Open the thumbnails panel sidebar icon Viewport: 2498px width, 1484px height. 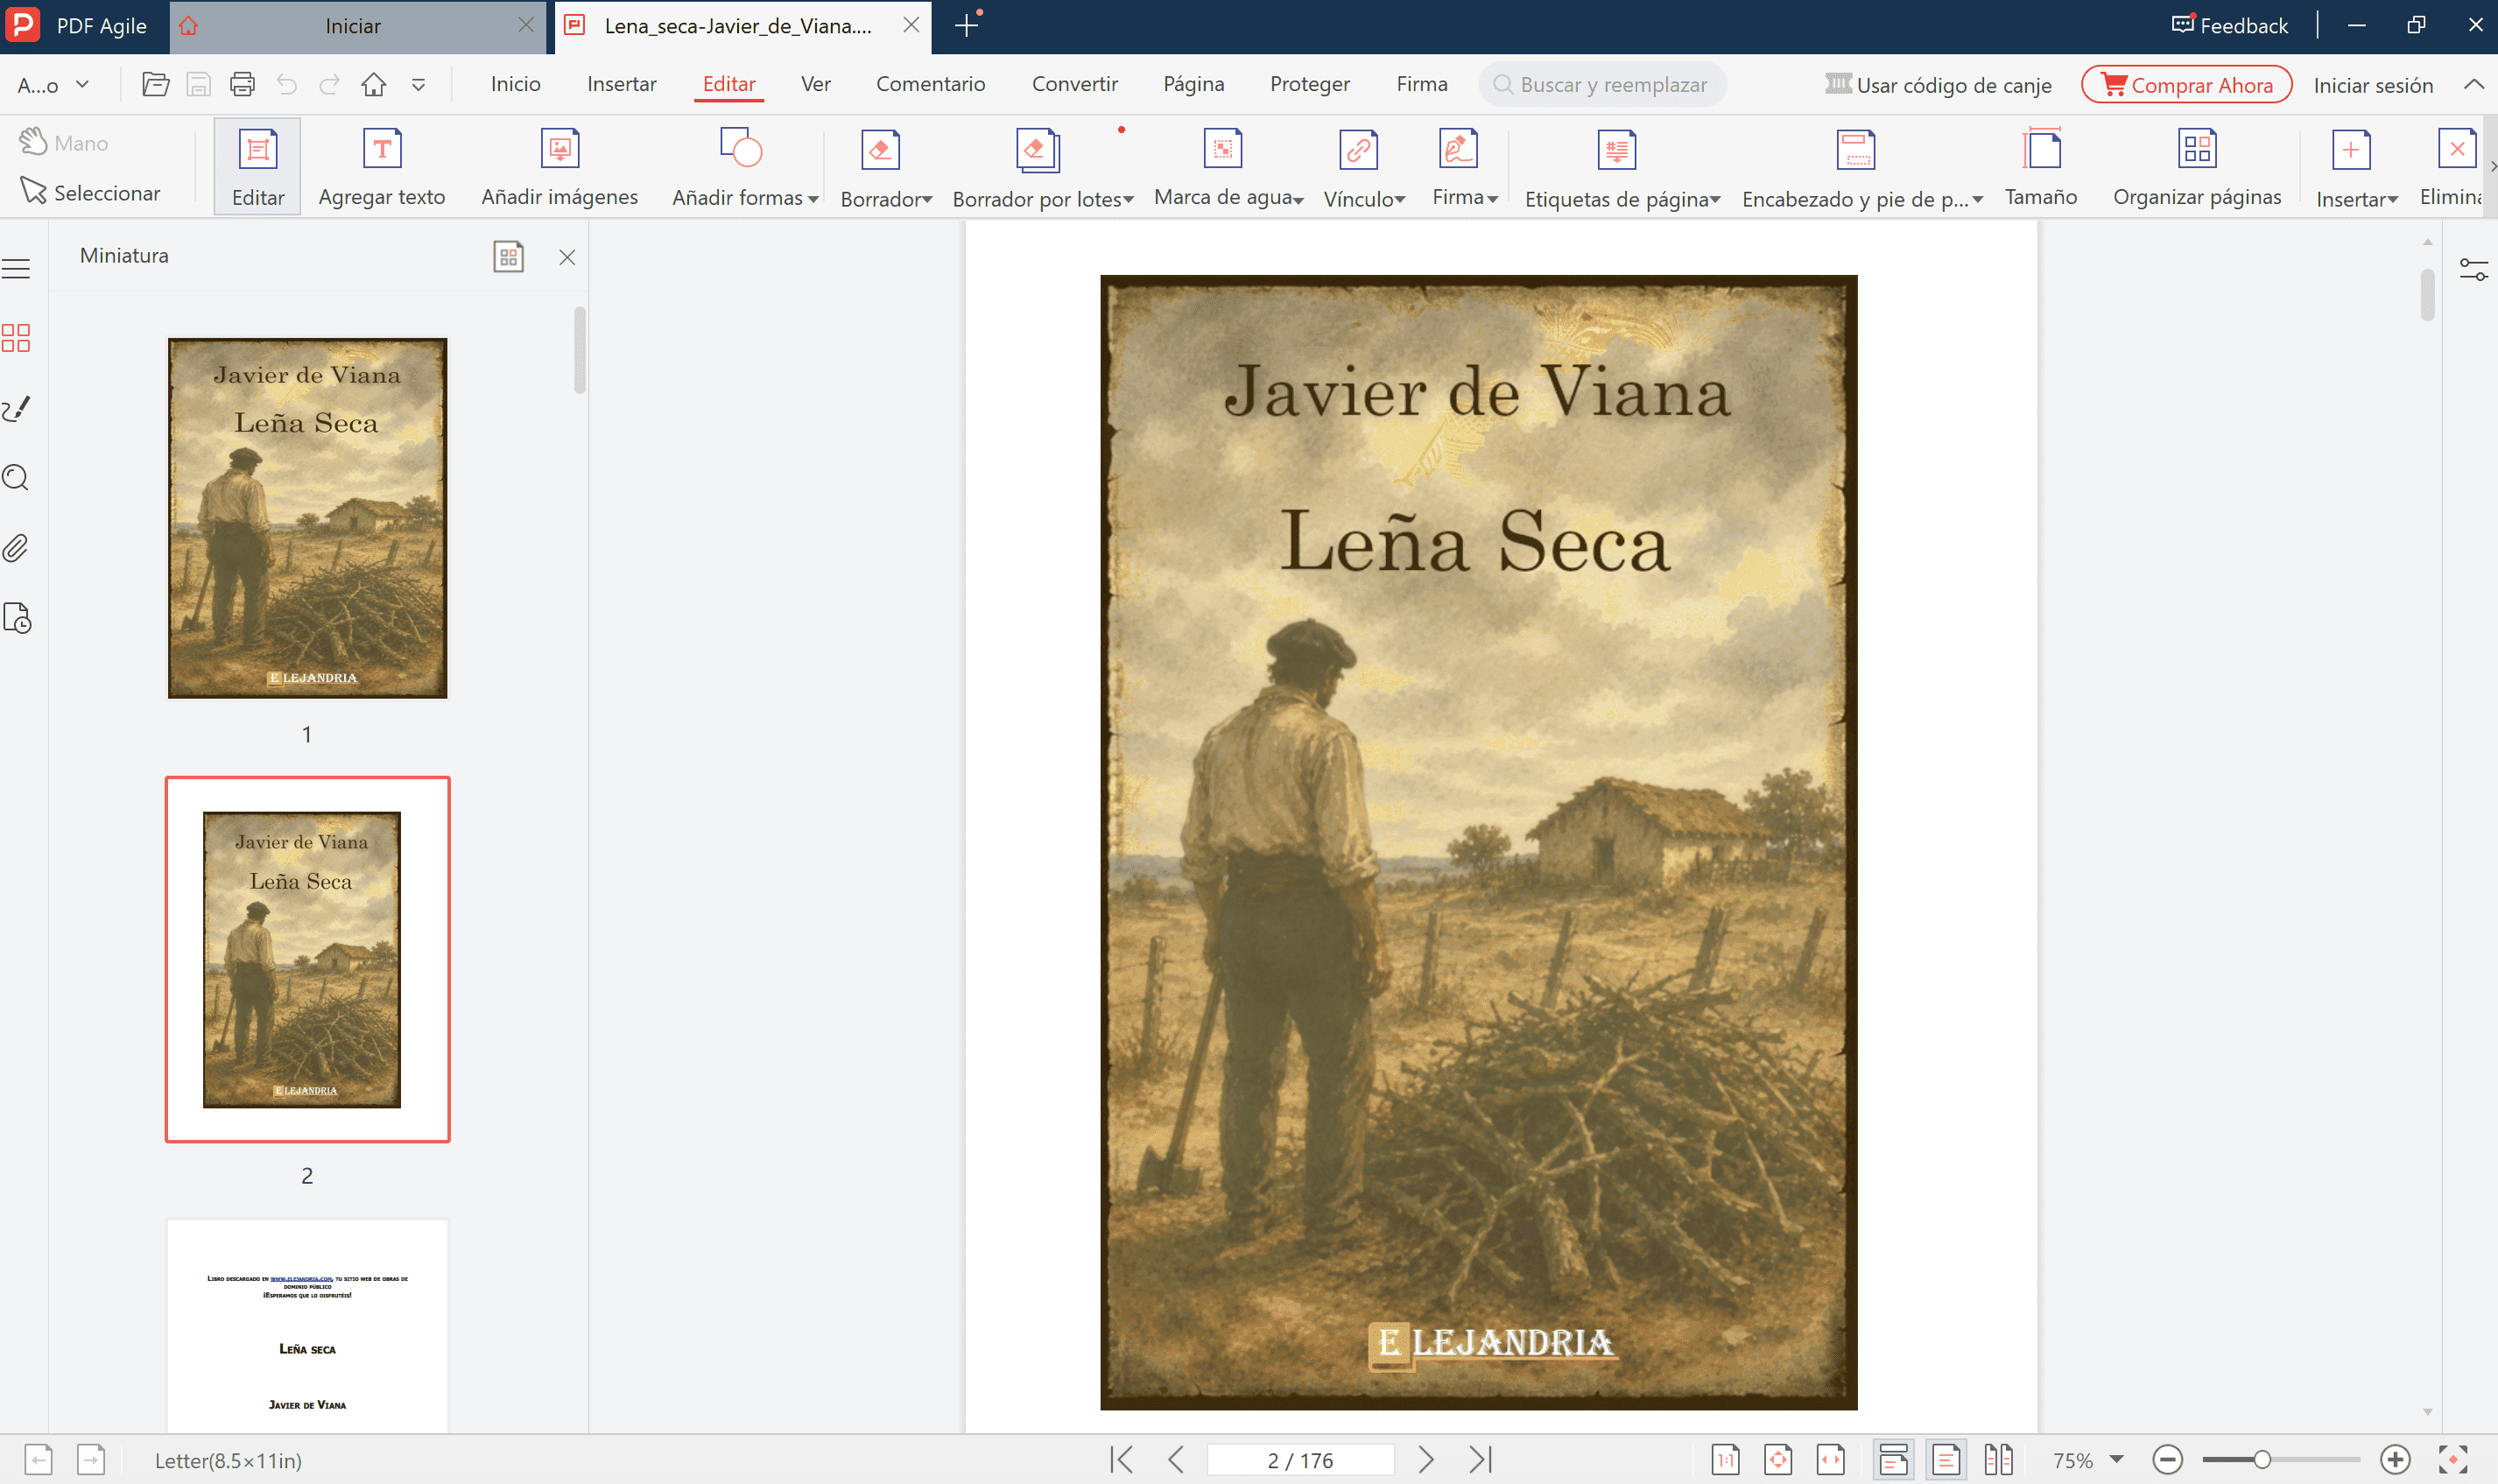16,338
